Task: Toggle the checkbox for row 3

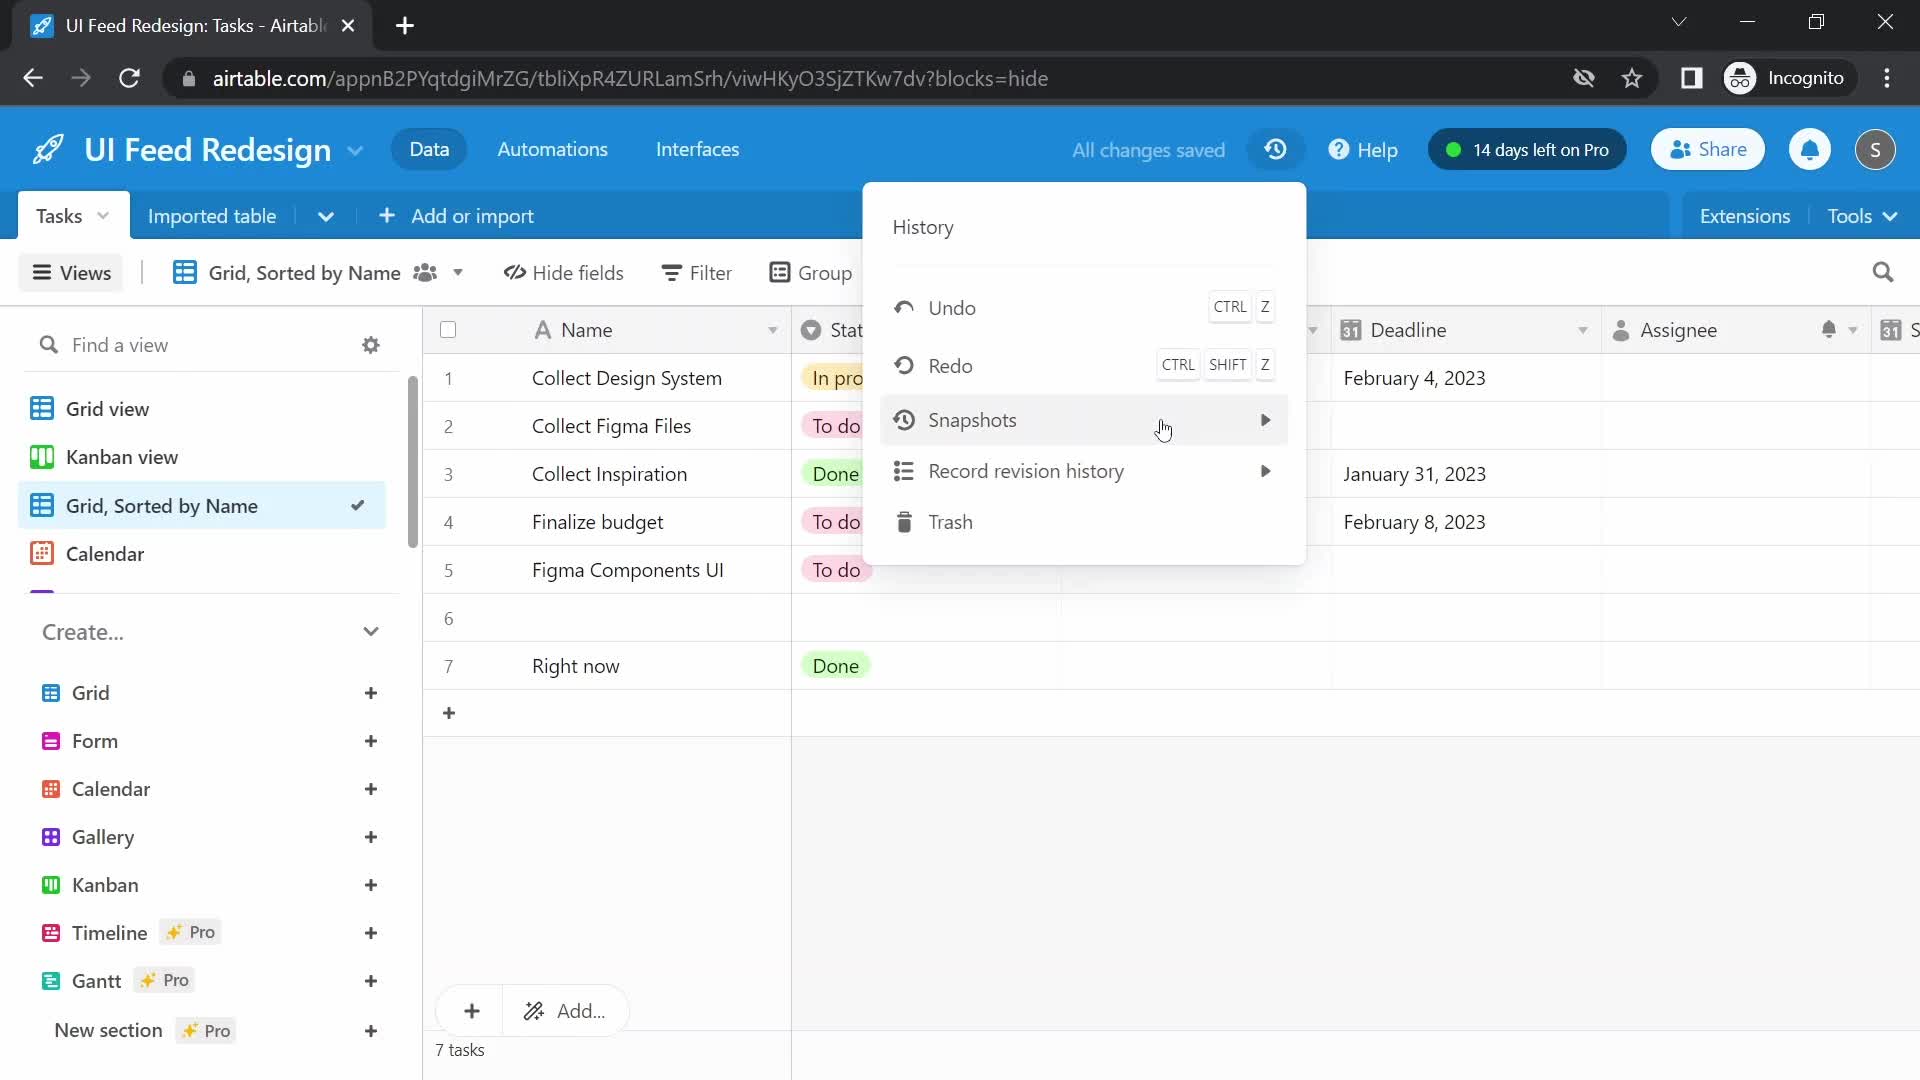Action: (x=448, y=473)
